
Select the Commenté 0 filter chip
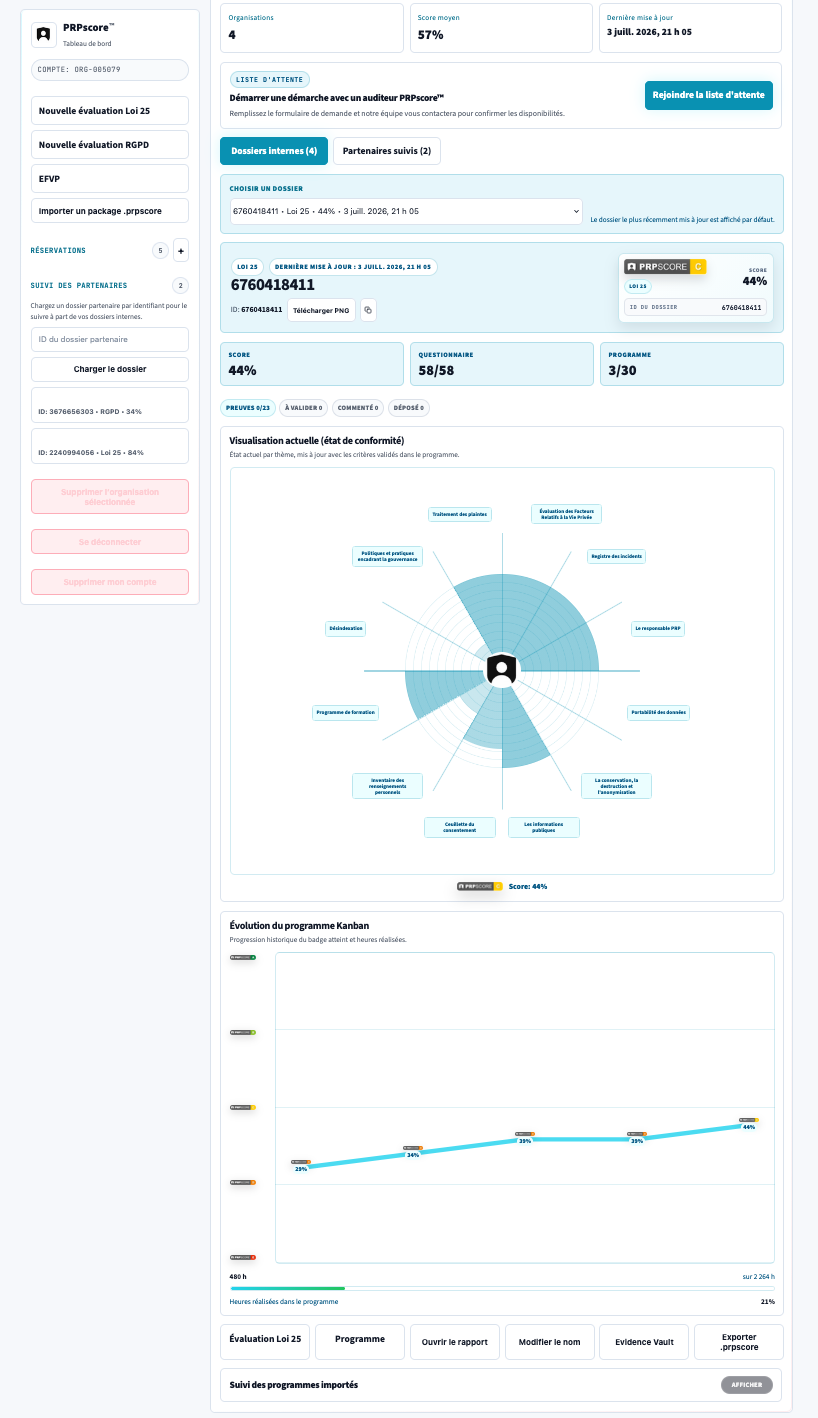click(x=358, y=407)
